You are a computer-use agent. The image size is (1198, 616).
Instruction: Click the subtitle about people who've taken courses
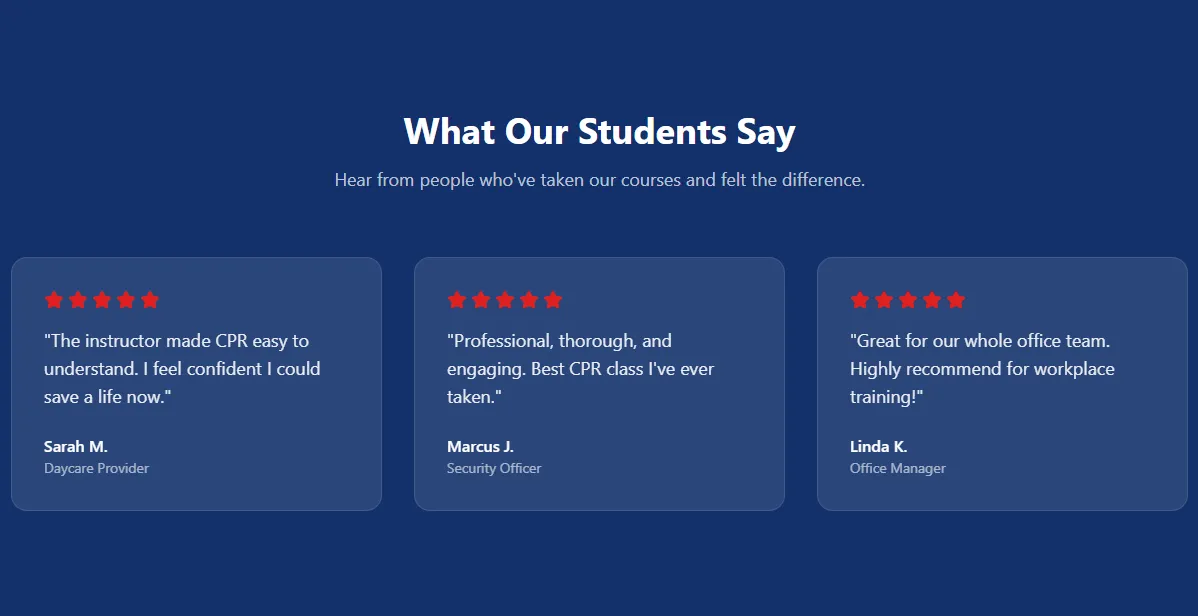tap(600, 180)
